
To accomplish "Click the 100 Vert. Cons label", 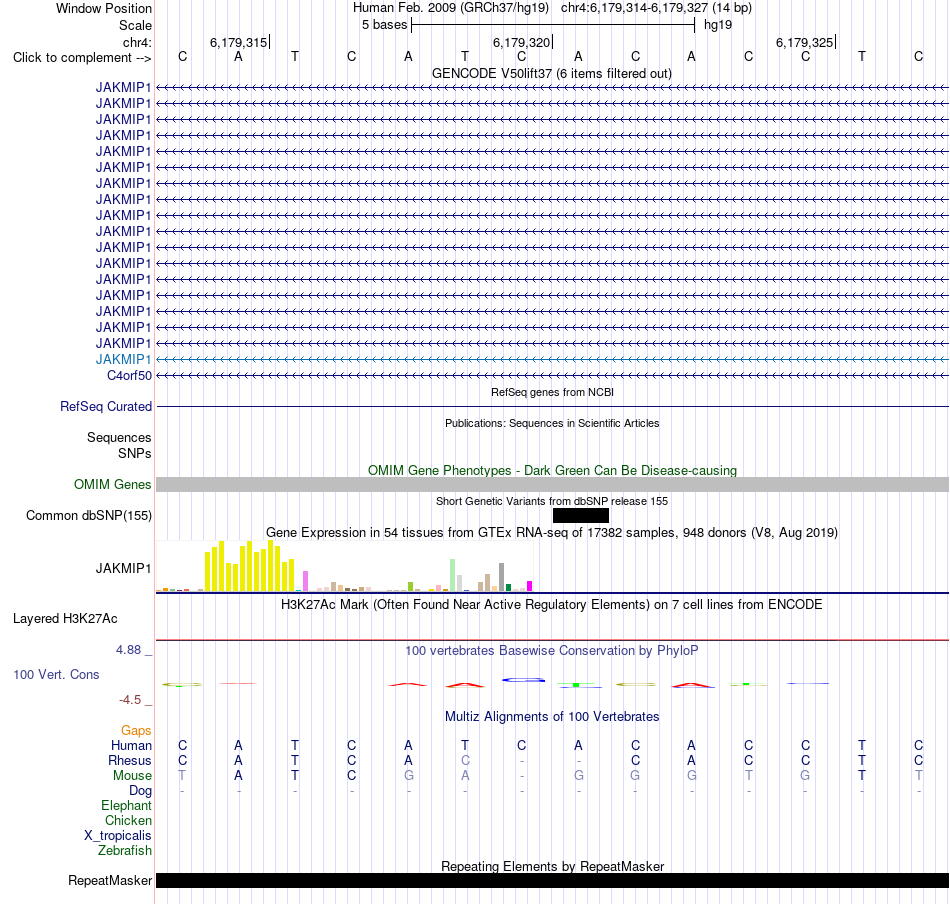I will pos(56,674).
